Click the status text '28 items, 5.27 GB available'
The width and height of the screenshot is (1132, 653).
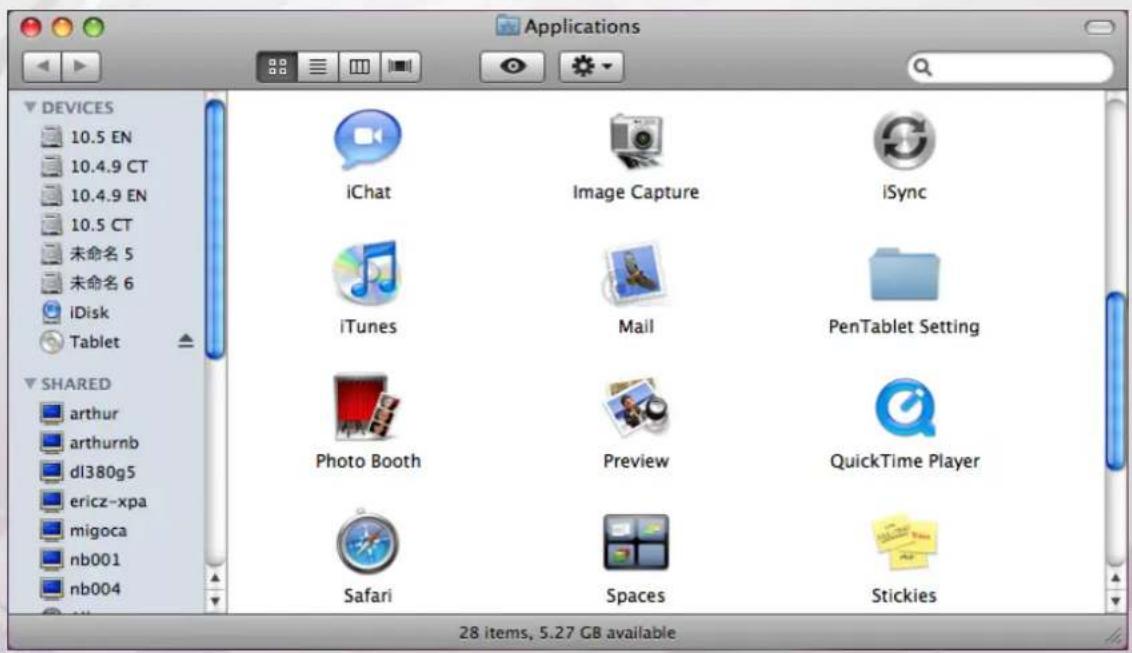(x=567, y=633)
